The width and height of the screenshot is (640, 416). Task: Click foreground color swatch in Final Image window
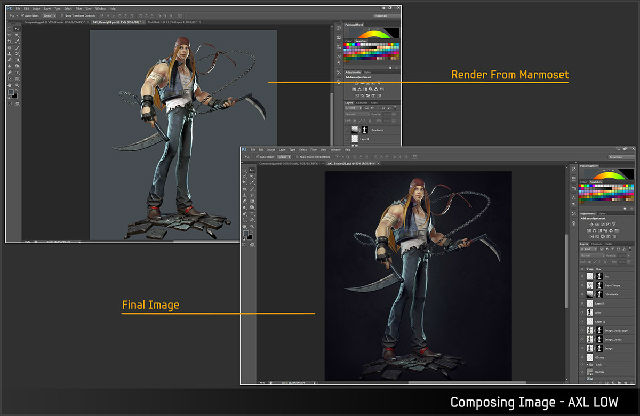(246, 233)
